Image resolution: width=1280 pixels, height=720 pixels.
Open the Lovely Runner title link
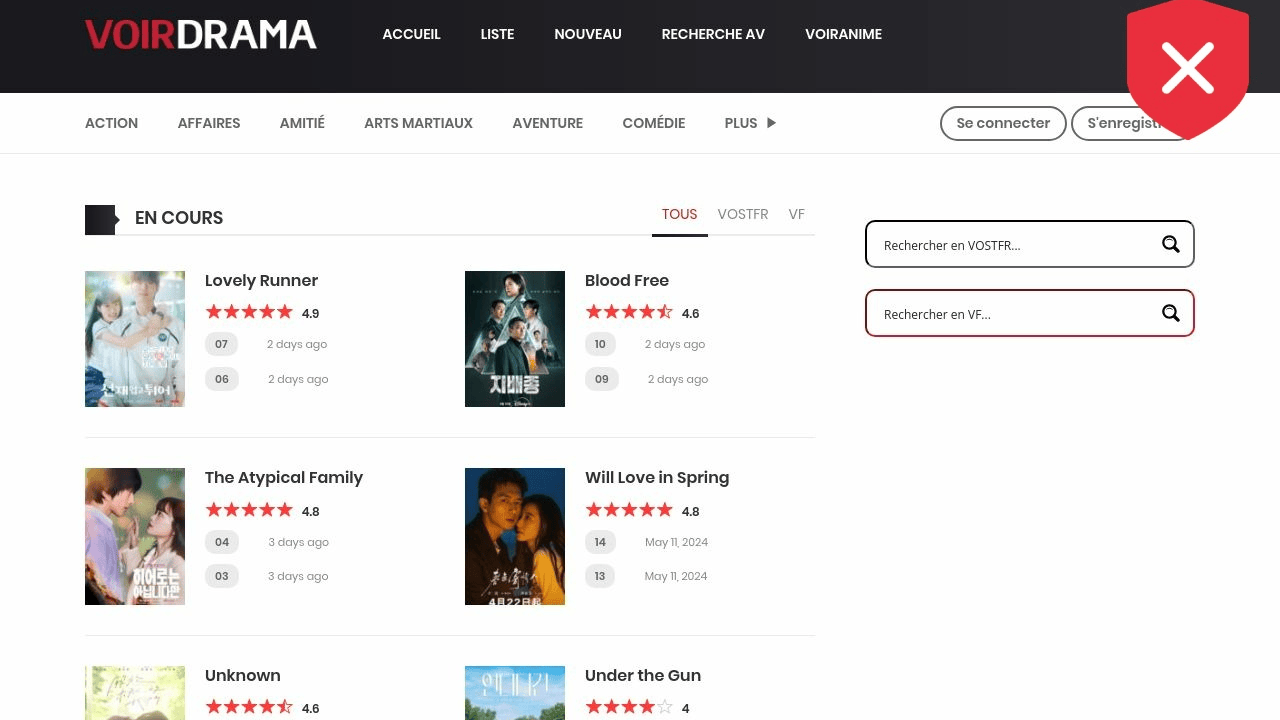coord(261,281)
